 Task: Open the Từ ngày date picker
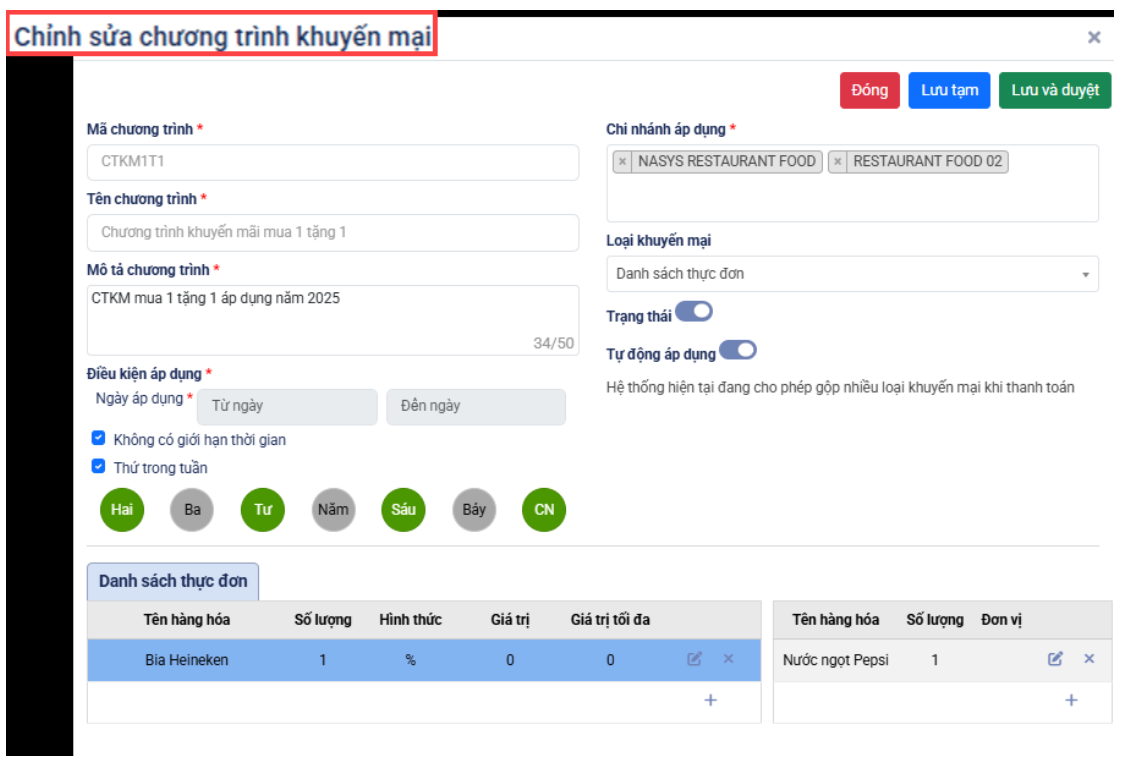pyautogui.click(x=287, y=407)
